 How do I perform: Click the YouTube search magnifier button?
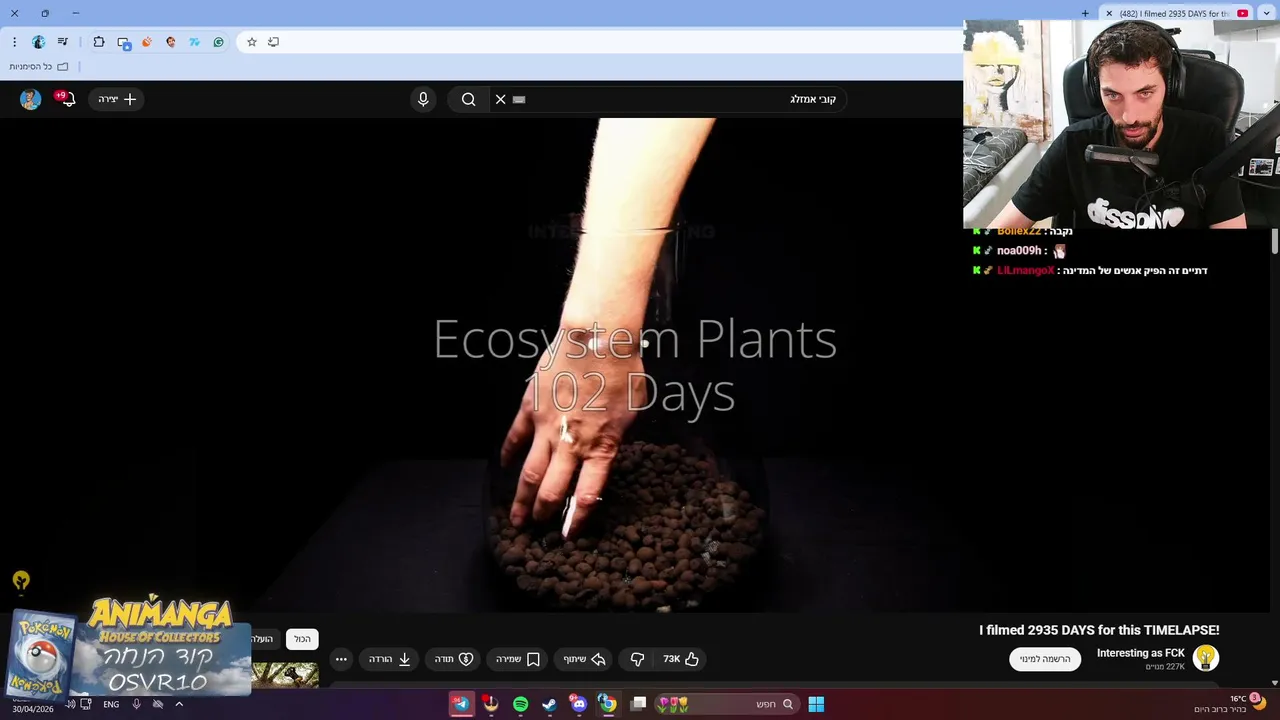[468, 99]
